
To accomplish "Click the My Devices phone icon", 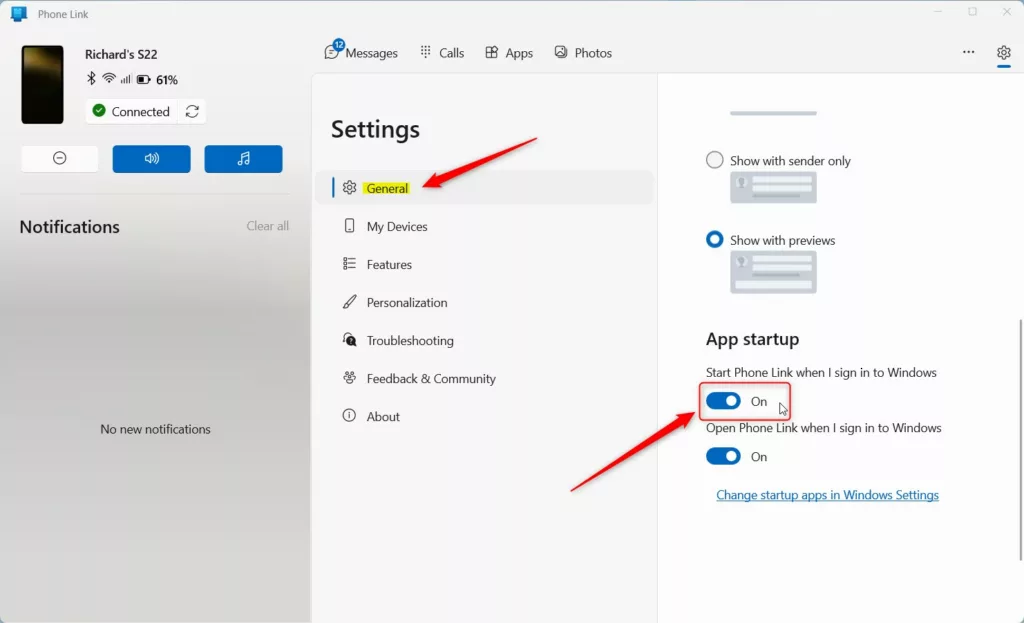I will (349, 225).
